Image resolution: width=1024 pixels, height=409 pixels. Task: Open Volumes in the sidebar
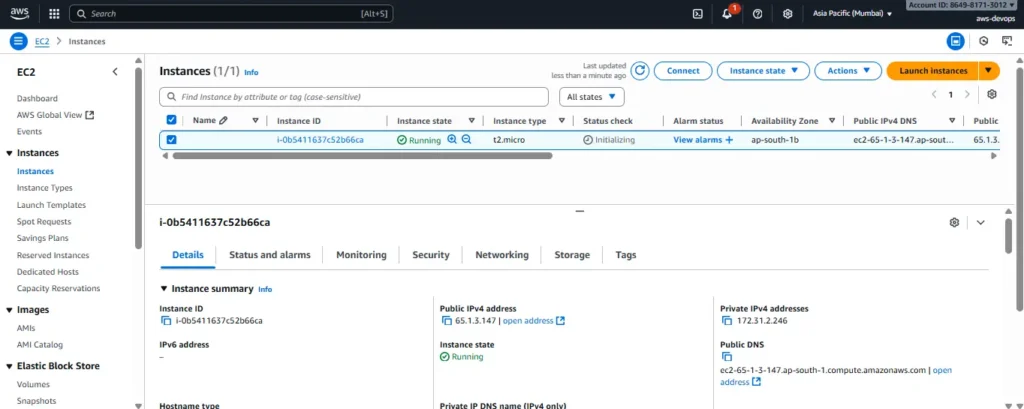[x=33, y=385]
